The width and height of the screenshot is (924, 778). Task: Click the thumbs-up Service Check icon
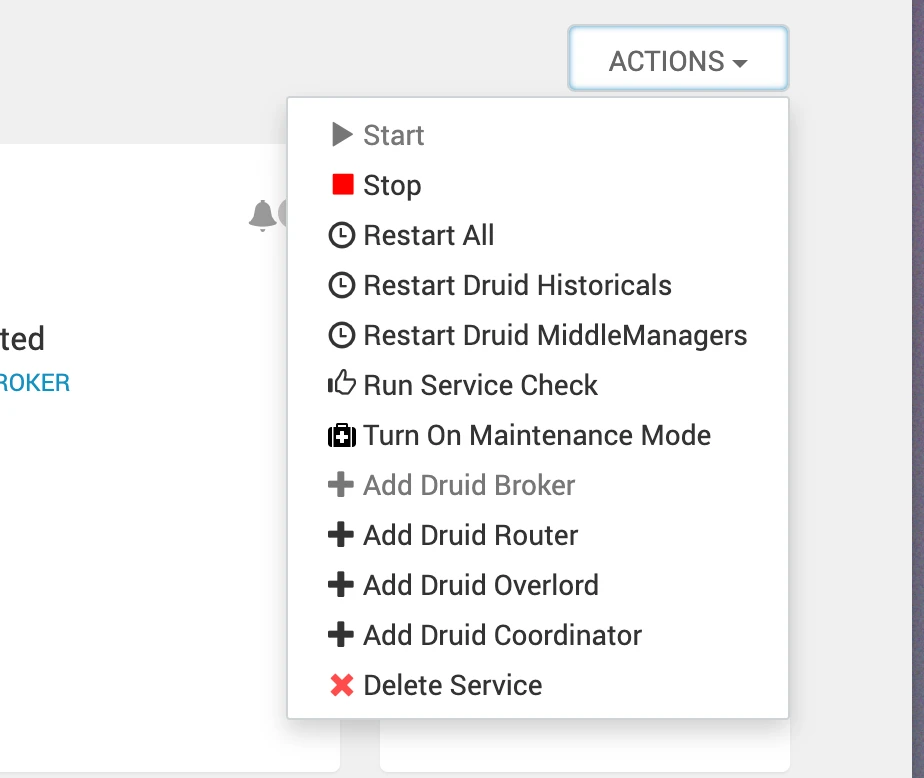(x=342, y=383)
